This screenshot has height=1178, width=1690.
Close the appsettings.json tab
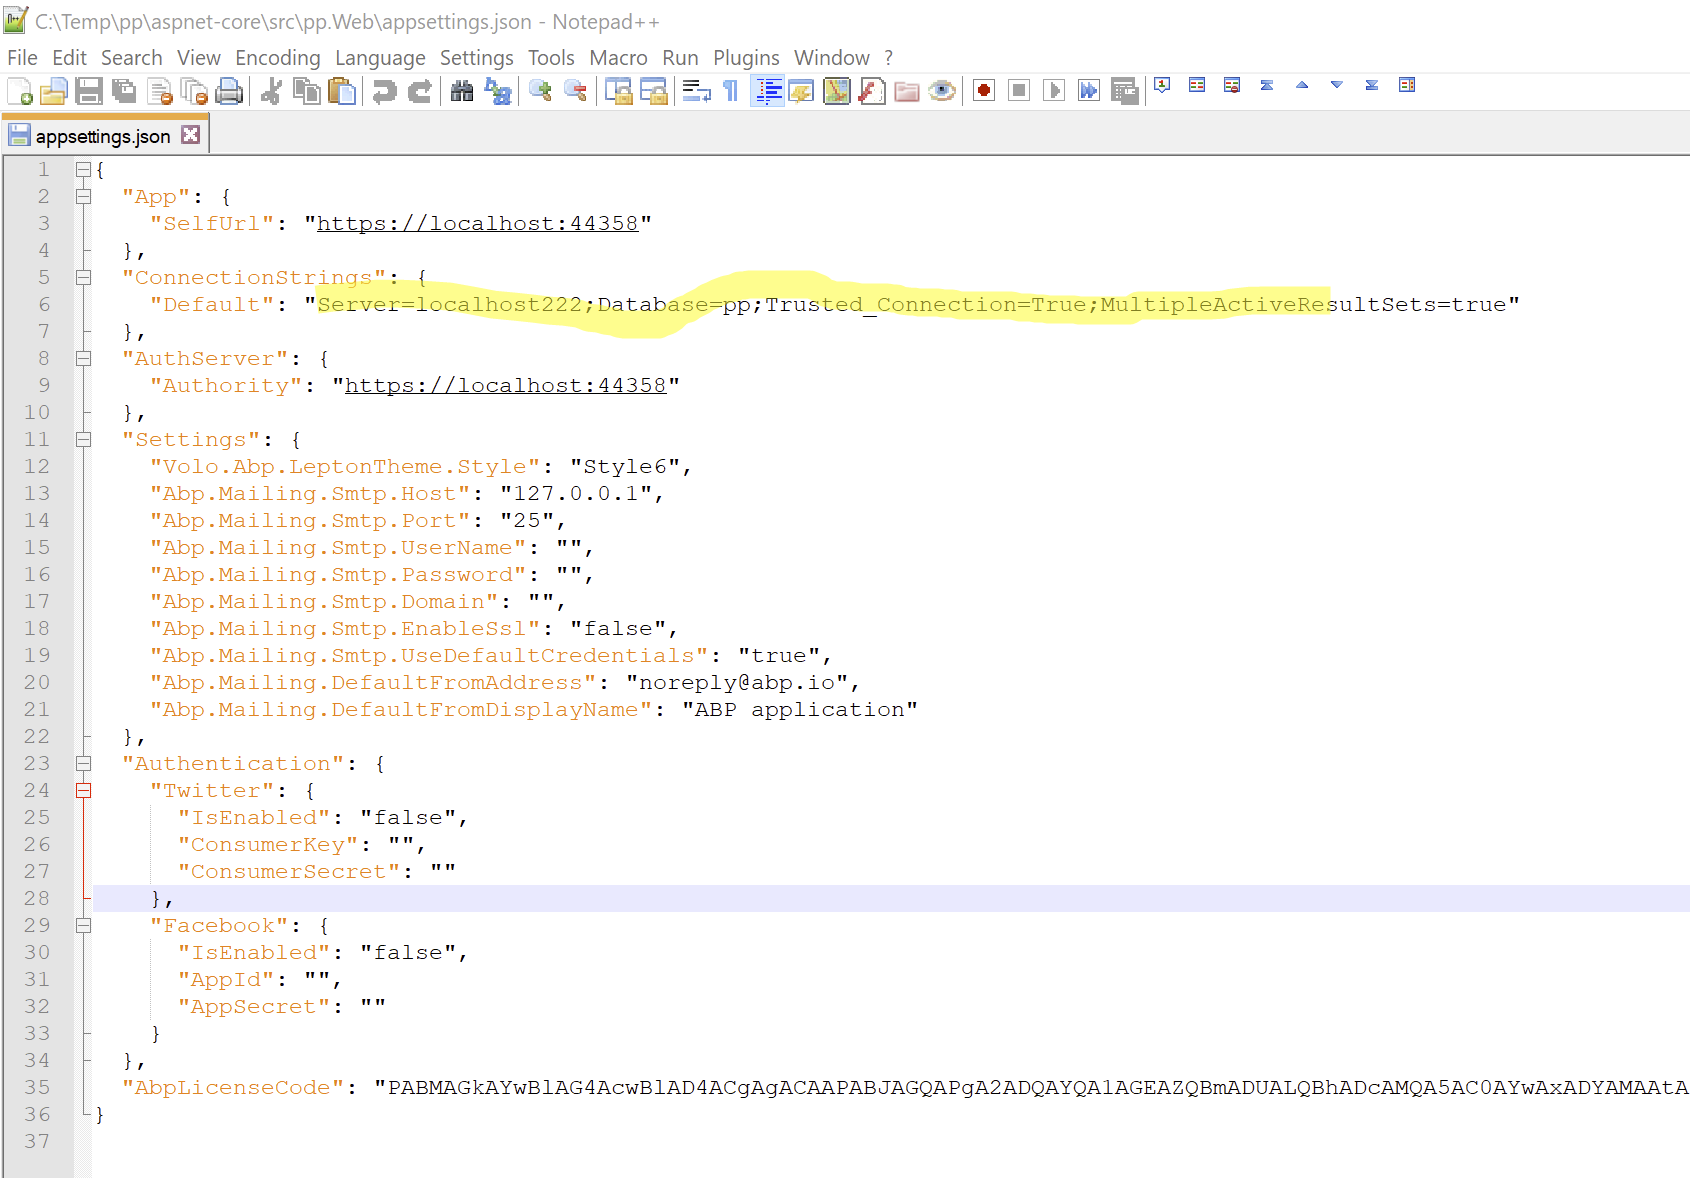coord(191,135)
